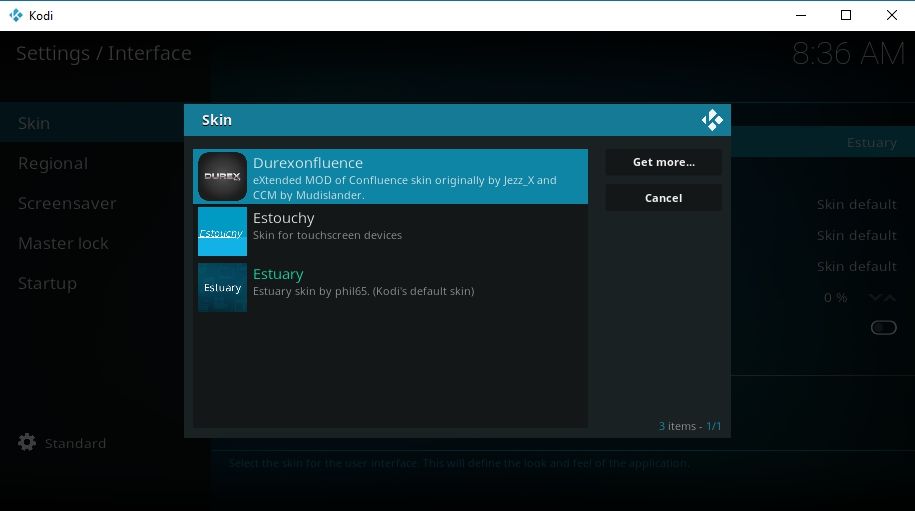
Task: Decrease the 0 % zoom value
Action: point(875,298)
